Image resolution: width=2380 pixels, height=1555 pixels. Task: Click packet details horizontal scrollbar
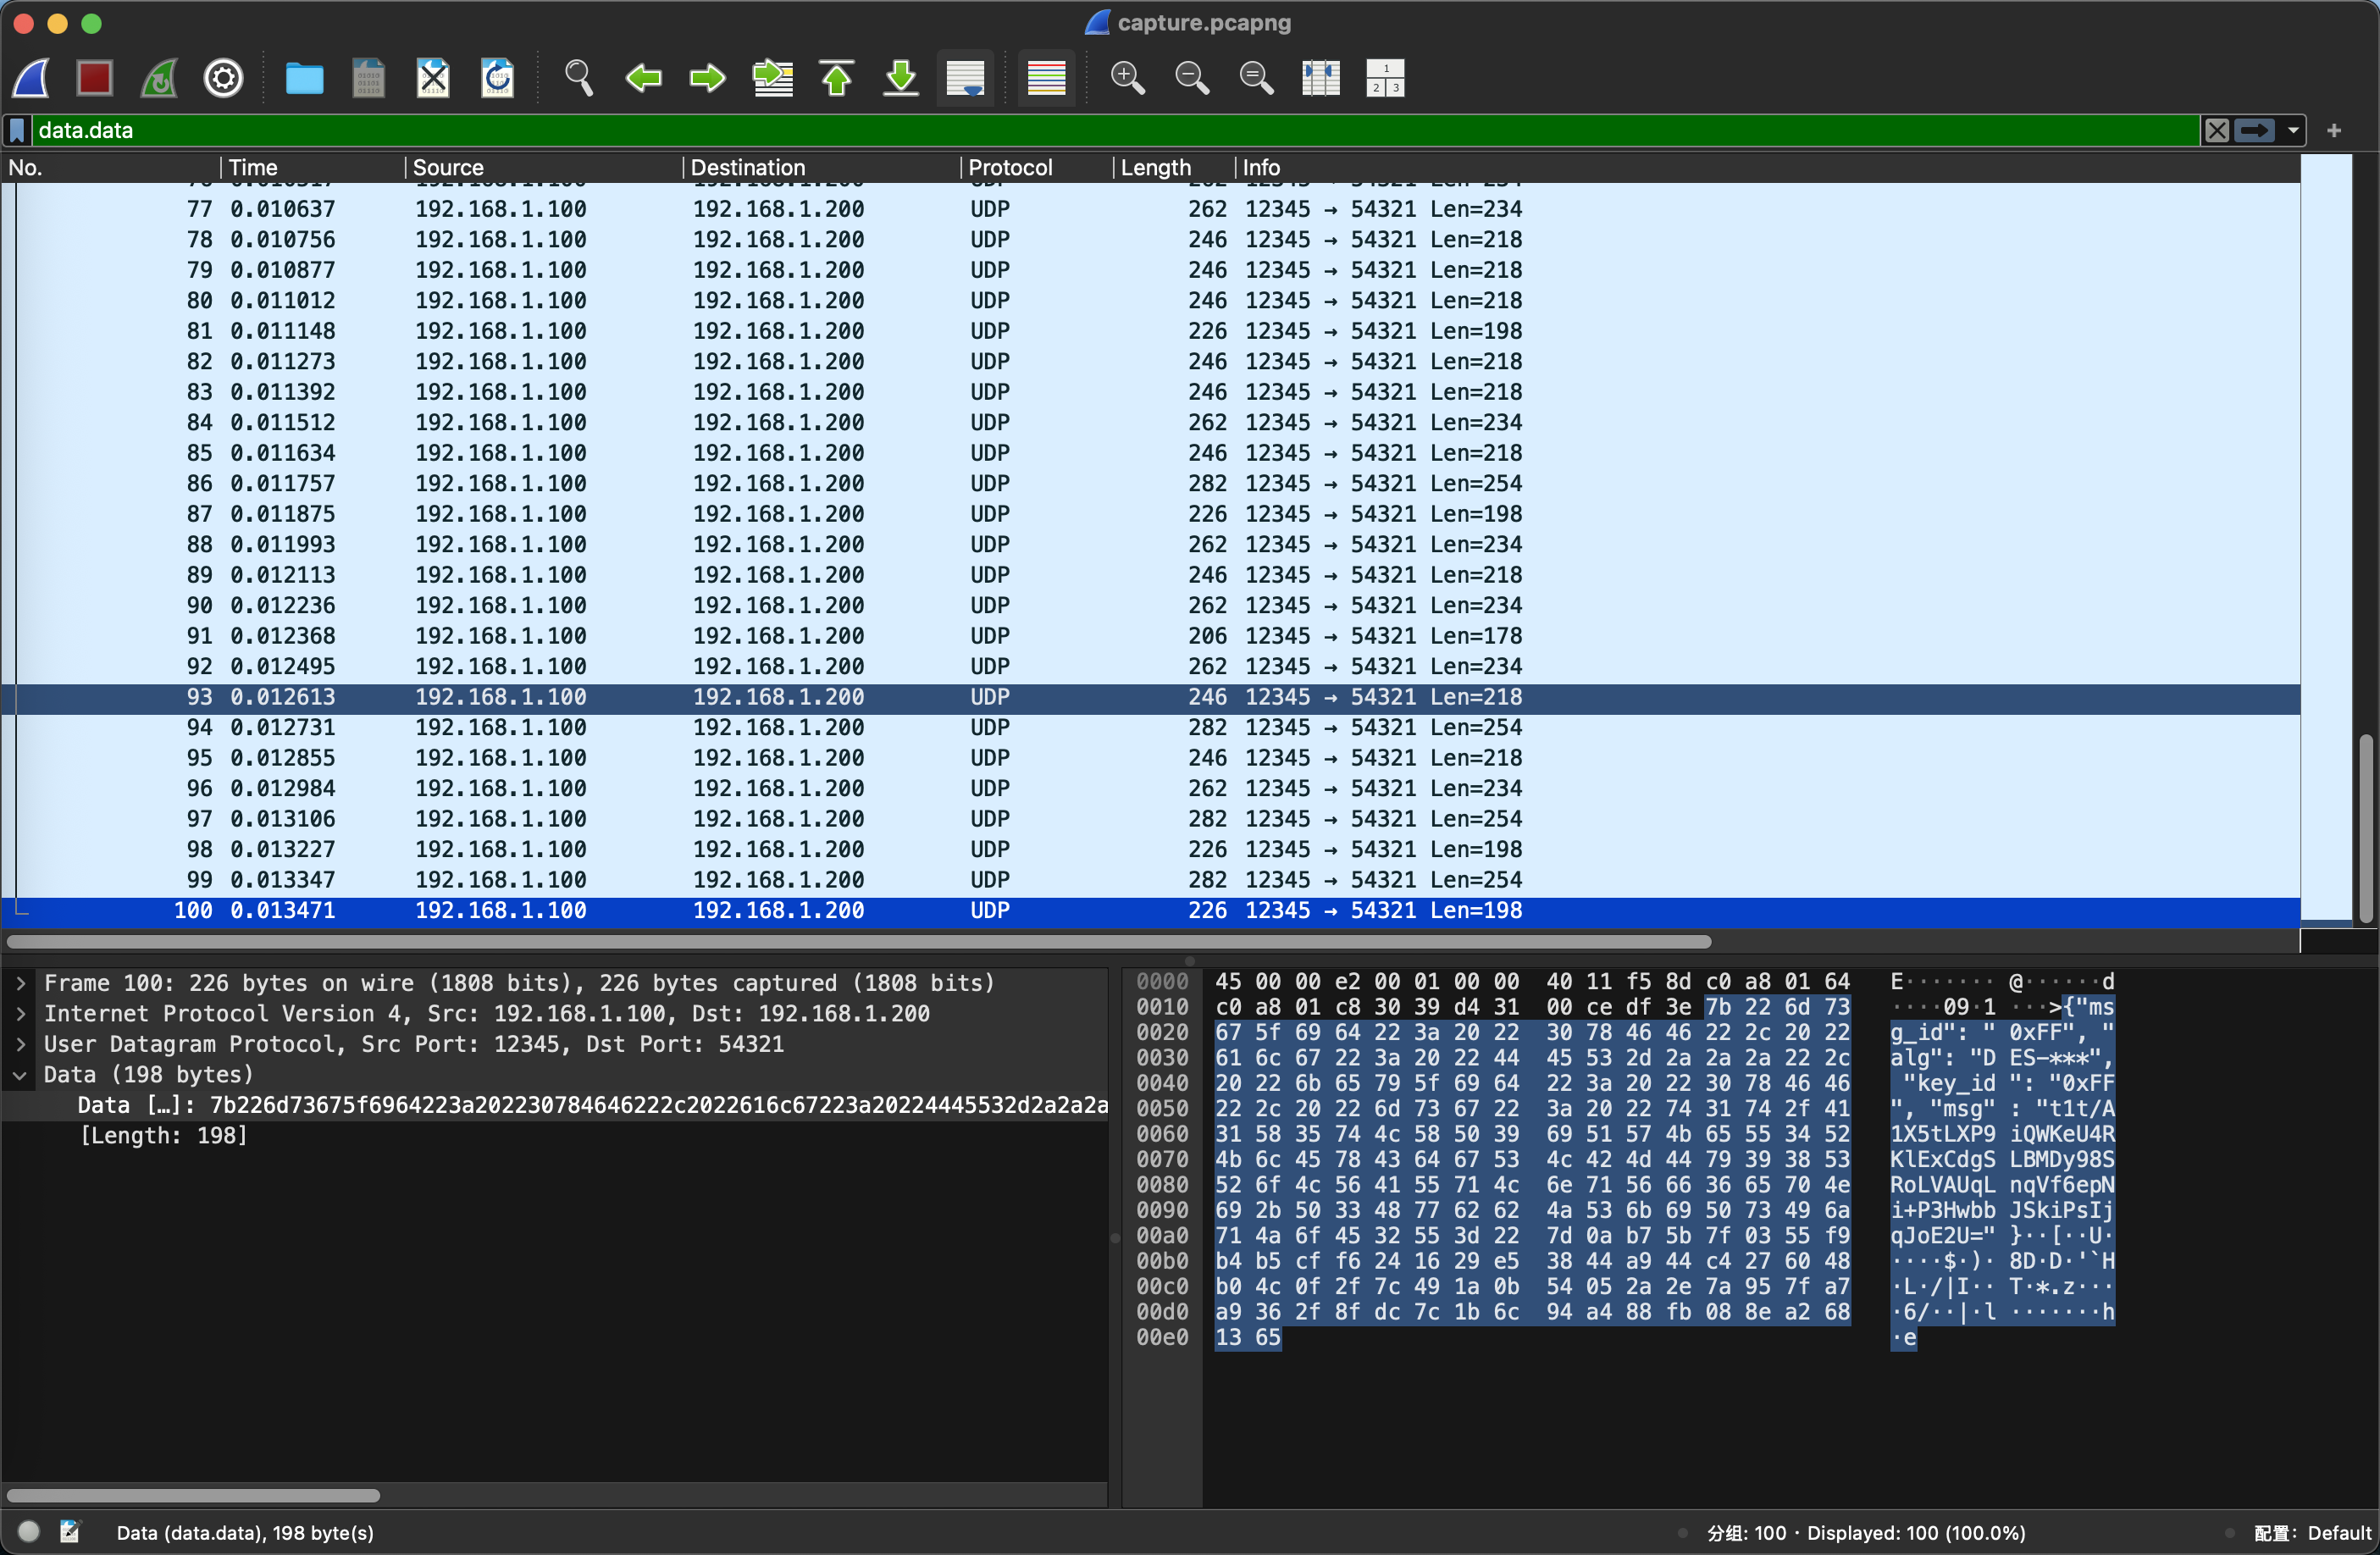(193, 1496)
